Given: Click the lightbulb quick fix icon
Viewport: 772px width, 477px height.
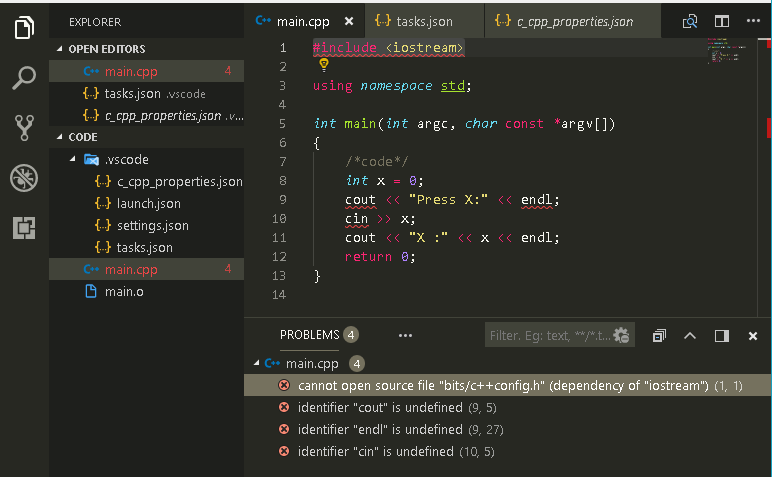Looking at the screenshot, I should (x=323, y=64).
